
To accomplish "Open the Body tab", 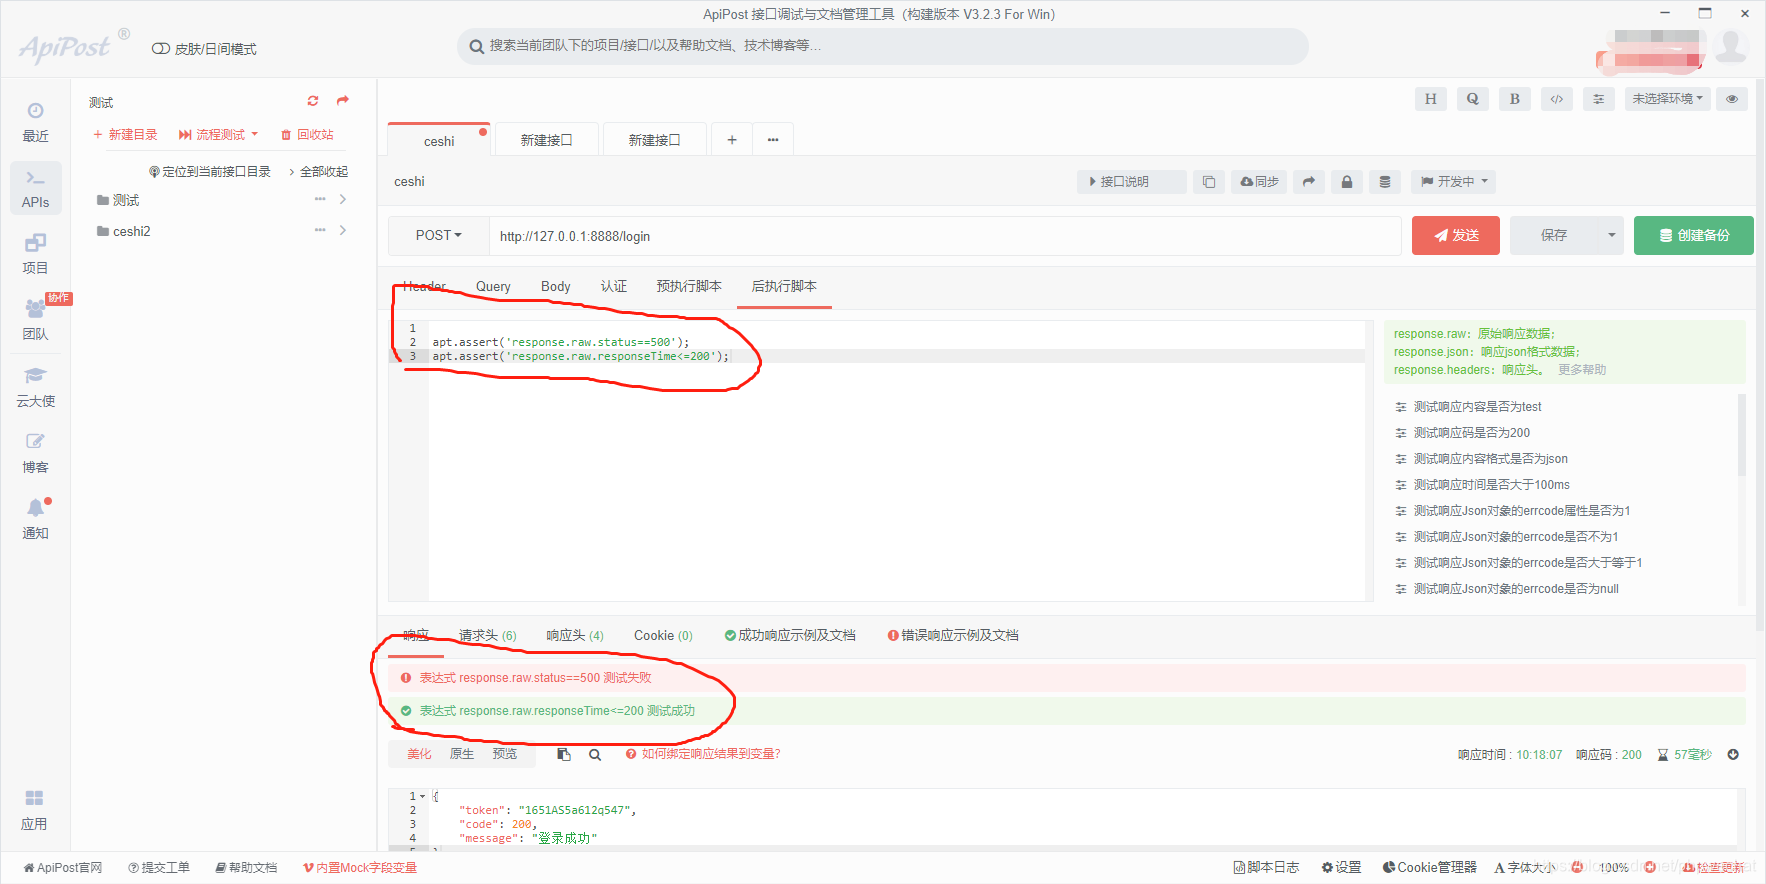I will (556, 287).
